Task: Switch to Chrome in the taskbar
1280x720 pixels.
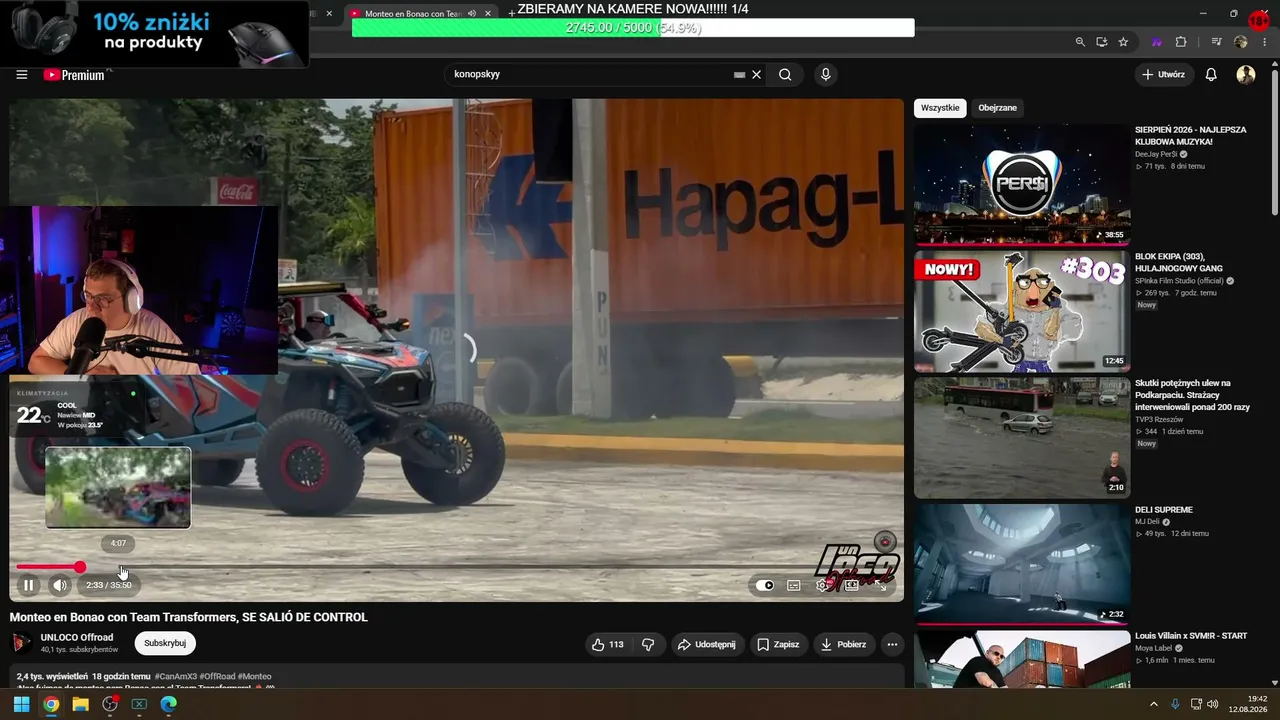Action: point(51,704)
